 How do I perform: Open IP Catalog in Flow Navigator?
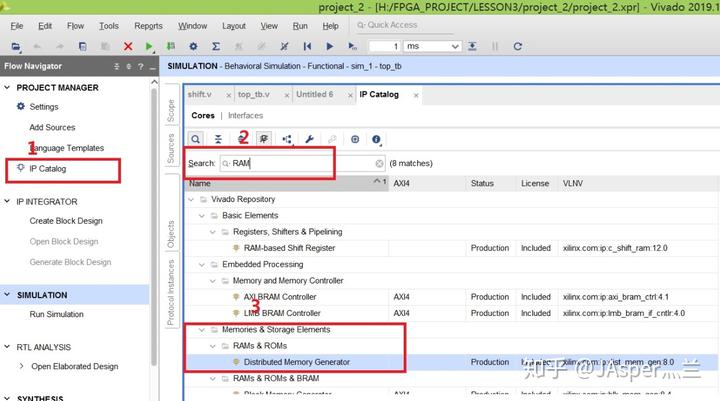(48, 169)
